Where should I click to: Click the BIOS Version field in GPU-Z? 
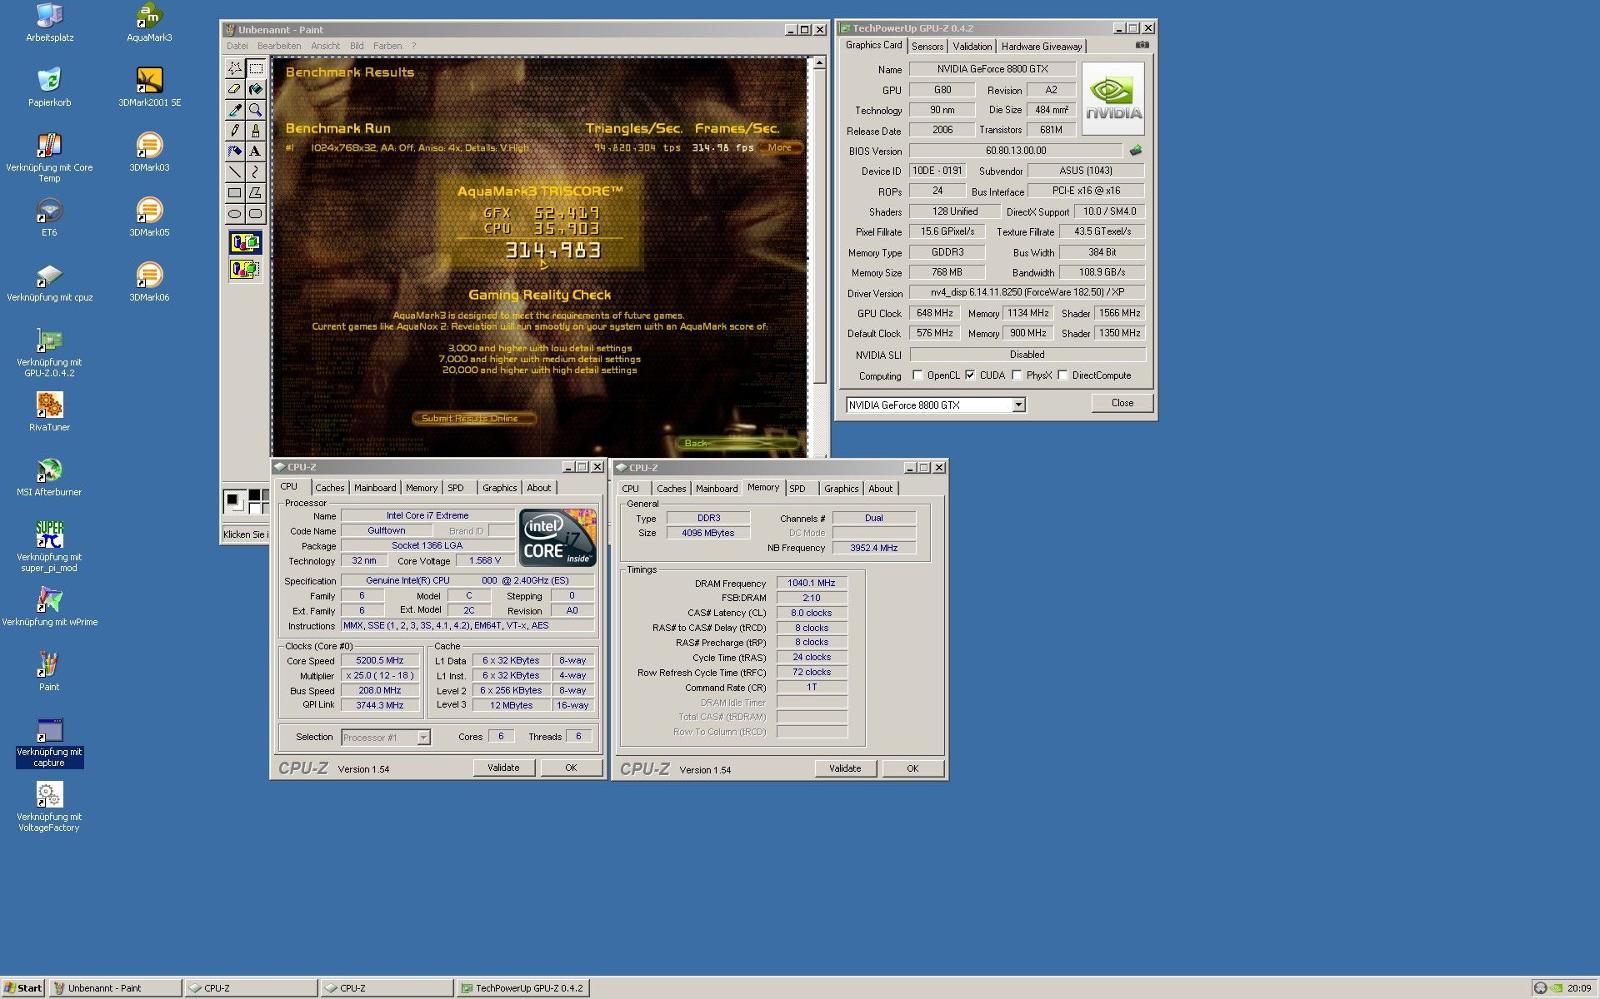click(x=1016, y=151)
